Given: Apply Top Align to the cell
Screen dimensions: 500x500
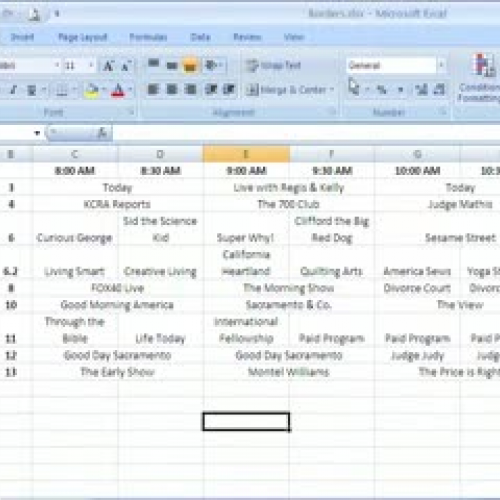Looking at the screenshot, I should [153, 65].
